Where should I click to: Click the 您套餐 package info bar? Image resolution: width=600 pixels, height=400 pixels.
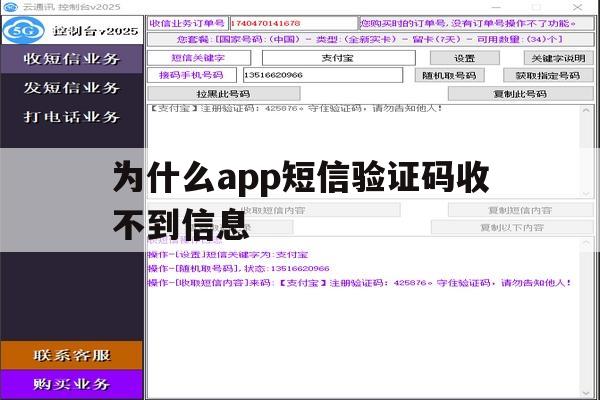(370, 39)
